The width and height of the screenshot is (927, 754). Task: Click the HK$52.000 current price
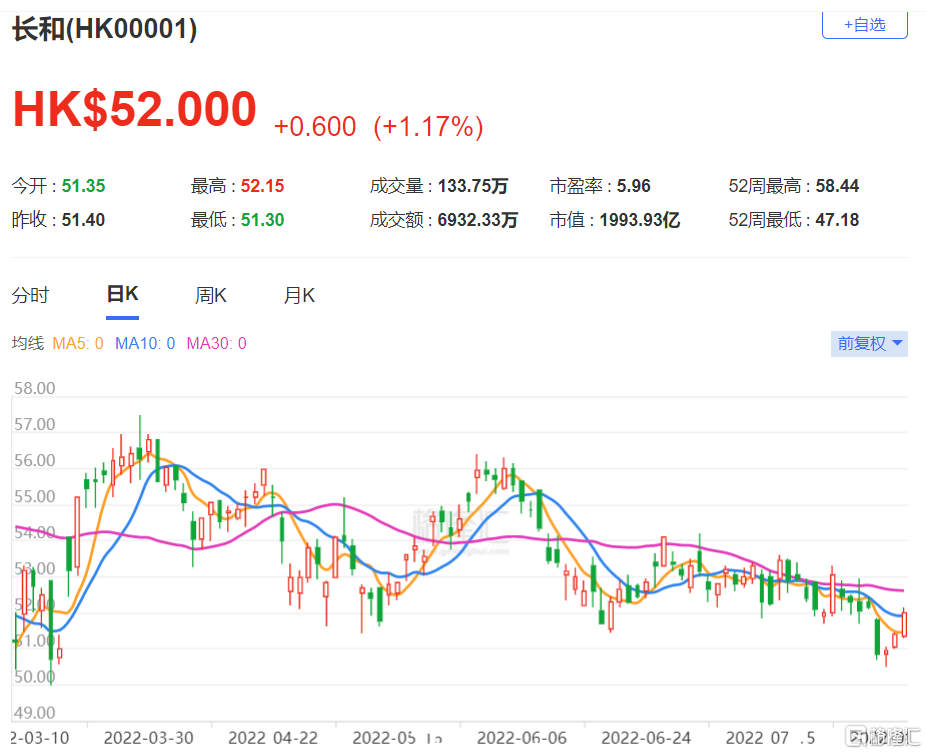(x=135, y=109)
